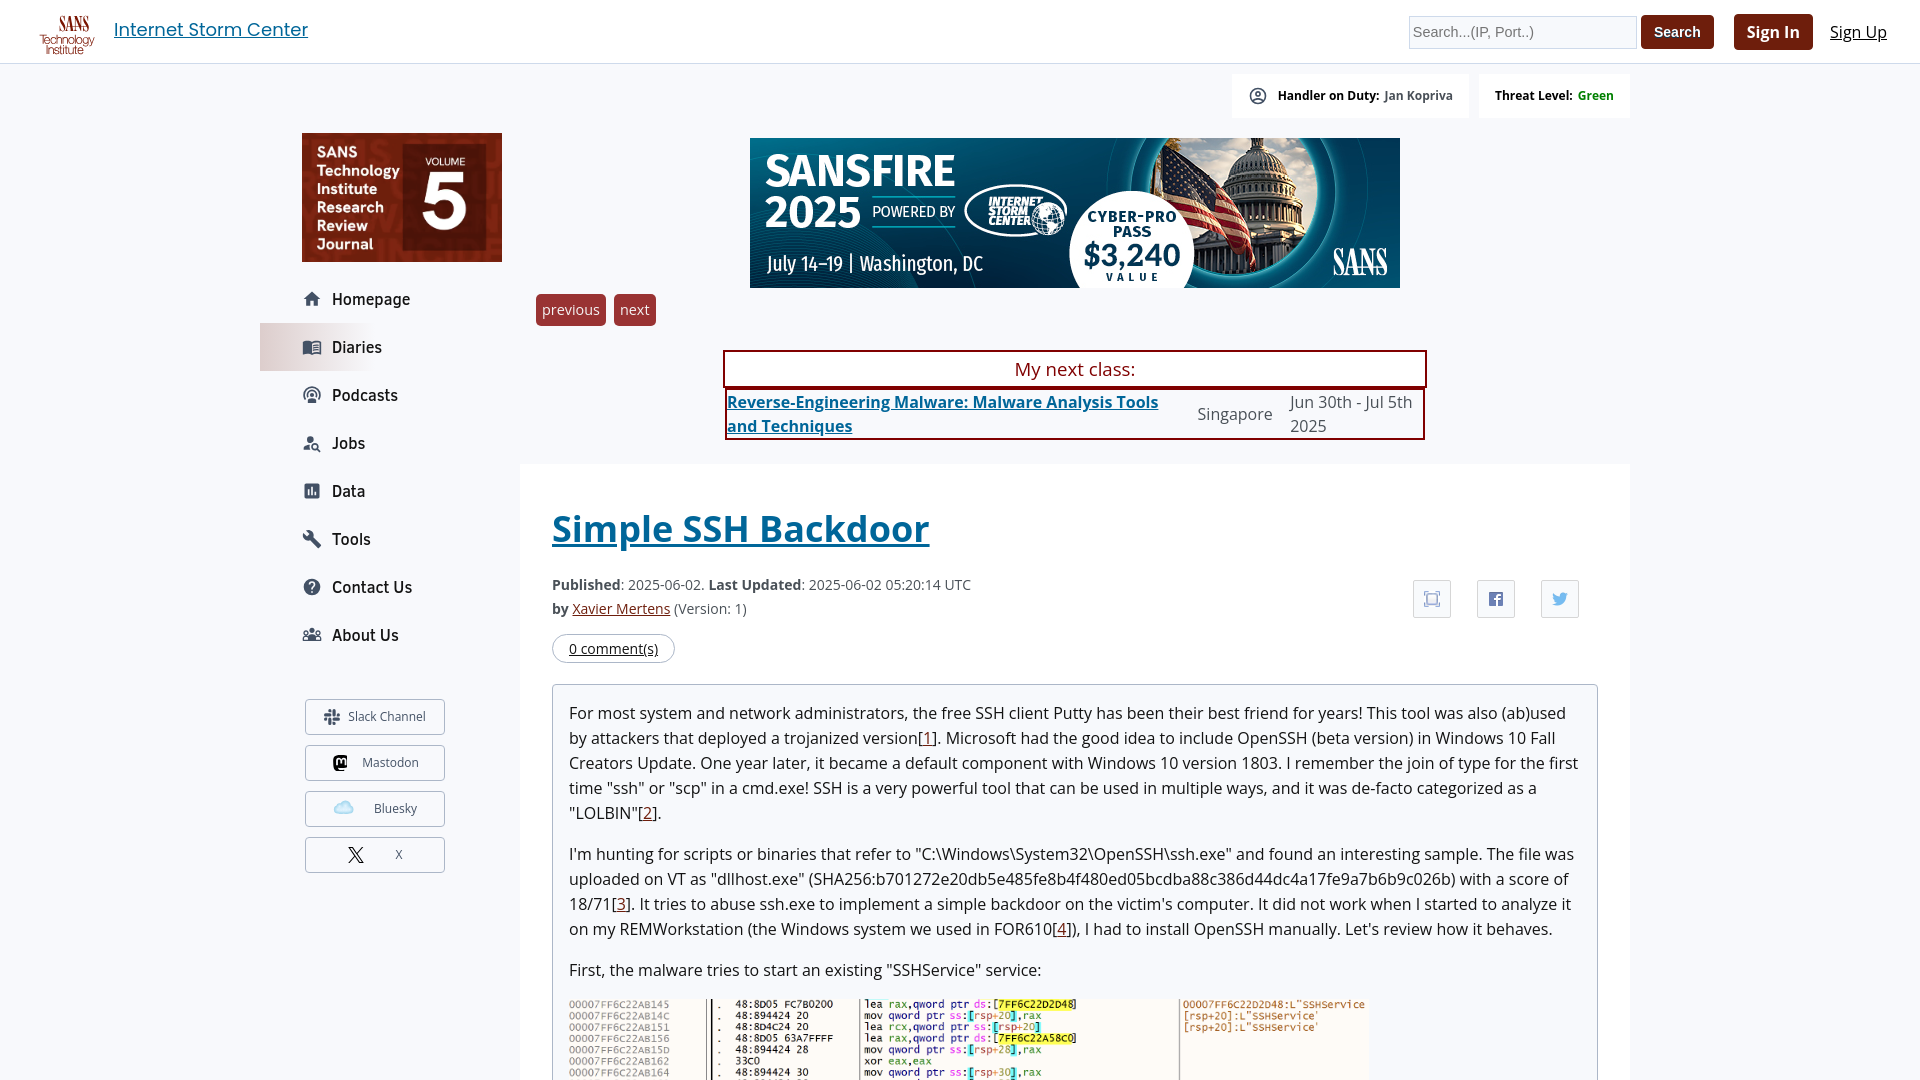Click the Search button
Image resolution: width=1920 pixels, height=1080 pixels.
click(x=1677, y=32)
